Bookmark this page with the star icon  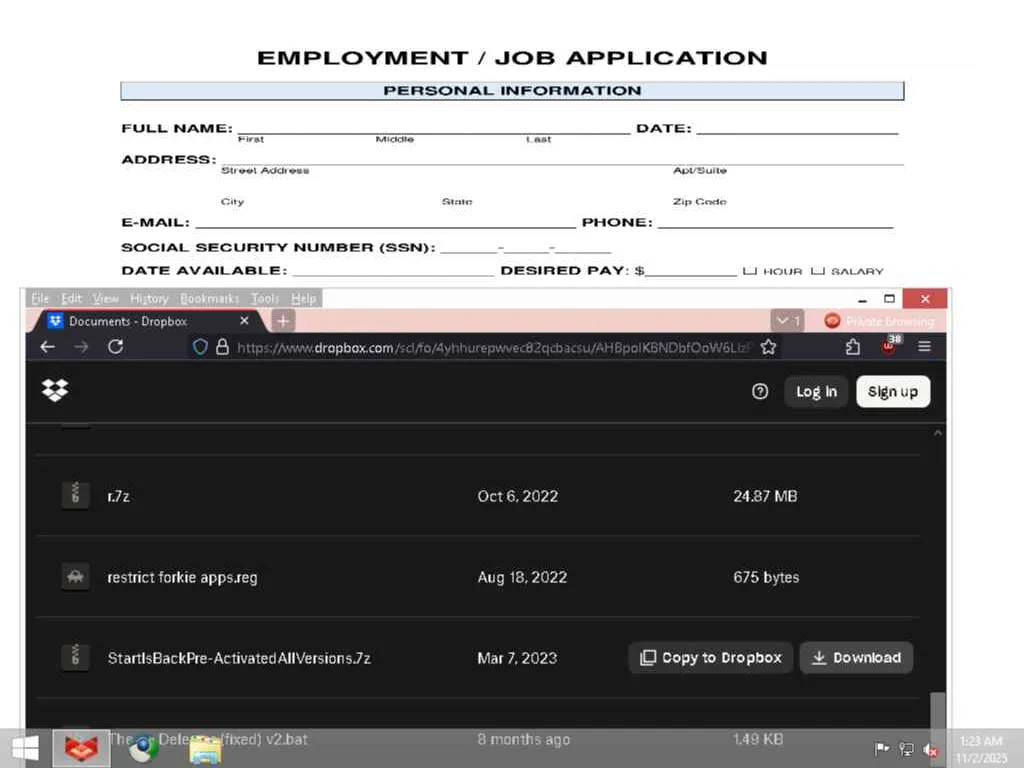pos(769,347)
